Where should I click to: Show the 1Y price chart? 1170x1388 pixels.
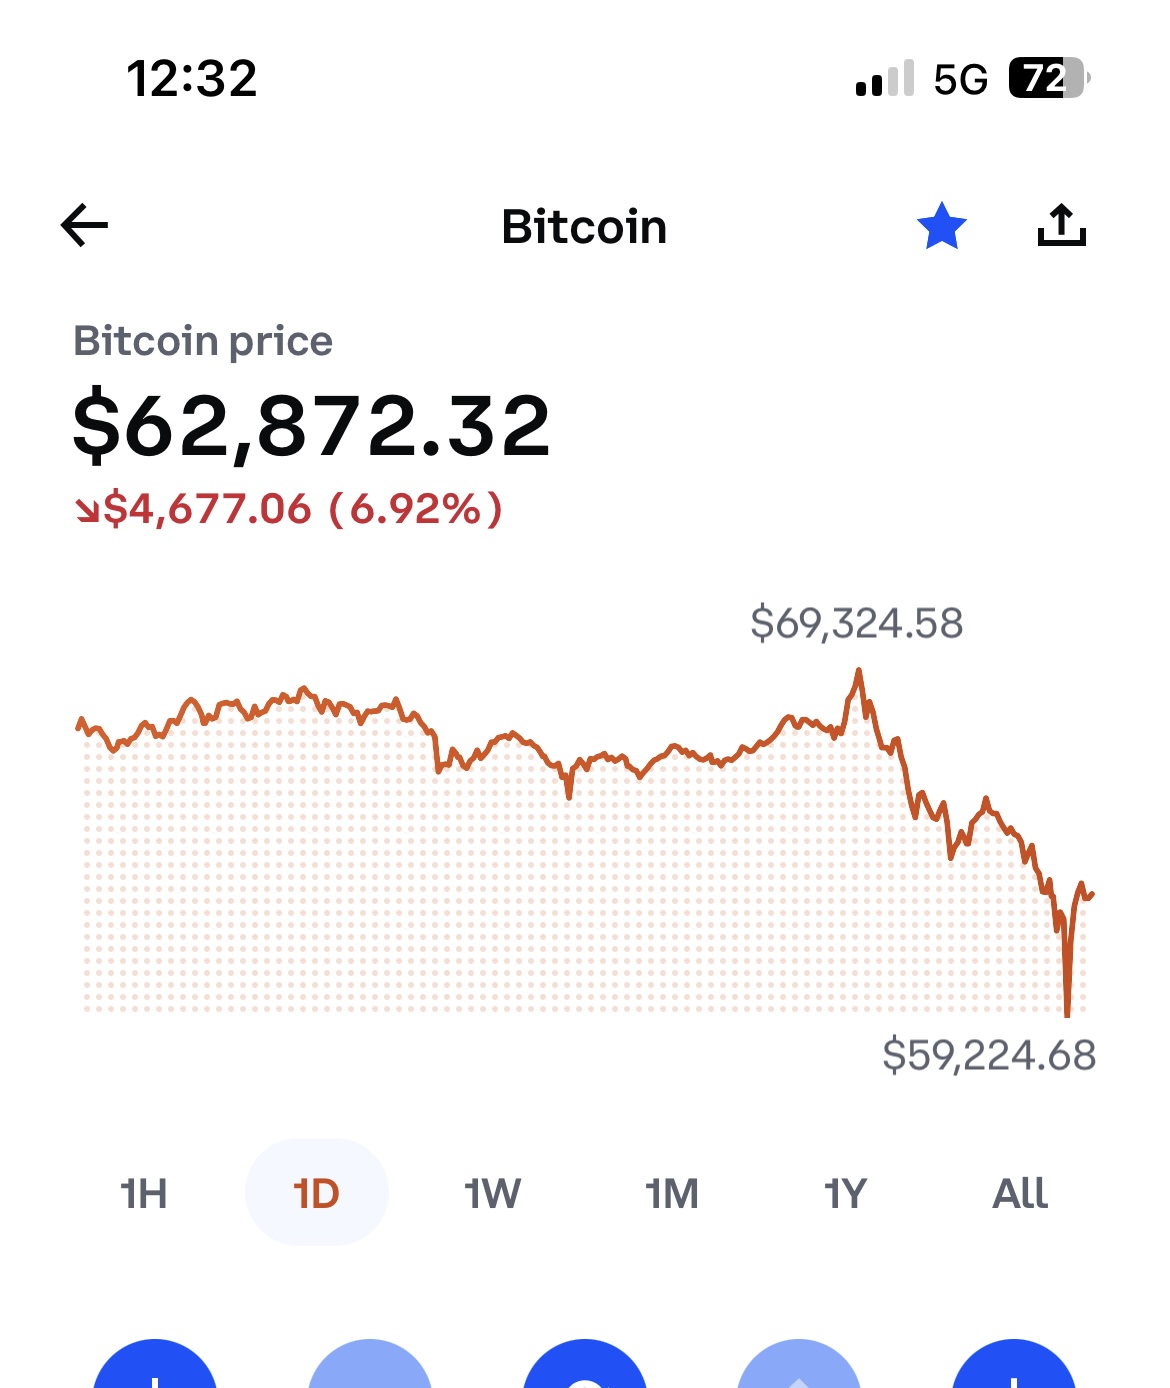(x=845, y=1193)
